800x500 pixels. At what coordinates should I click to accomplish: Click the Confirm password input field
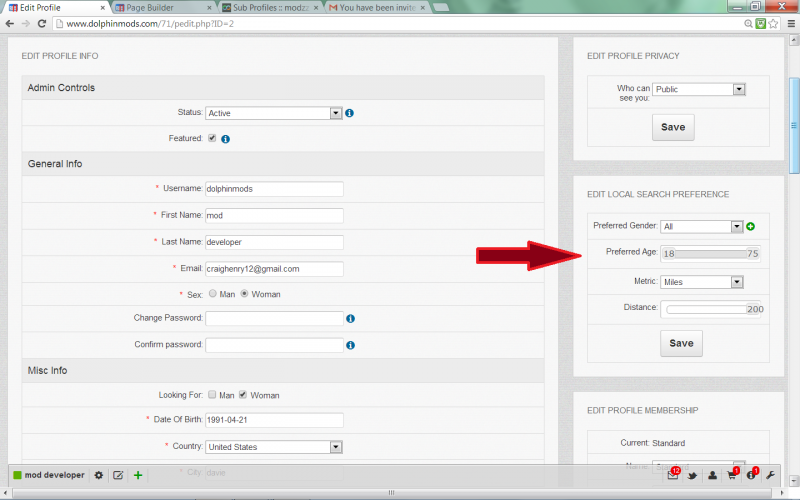274,345
